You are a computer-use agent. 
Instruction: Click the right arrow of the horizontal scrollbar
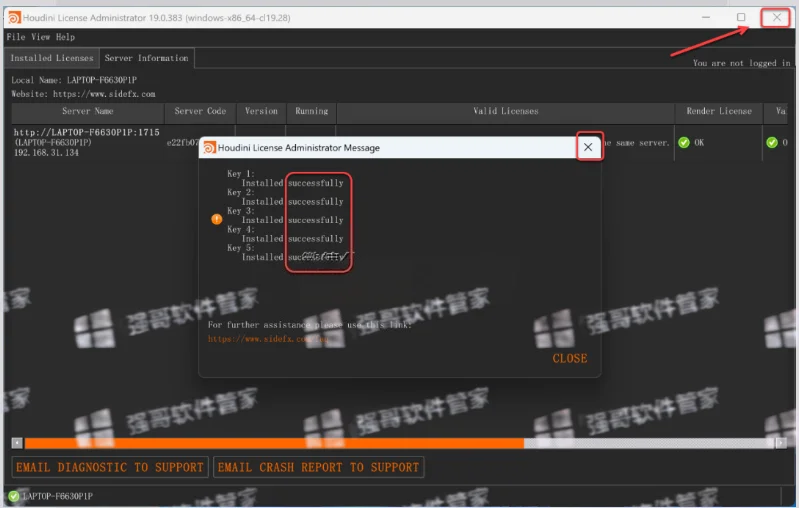coord(781,443)
